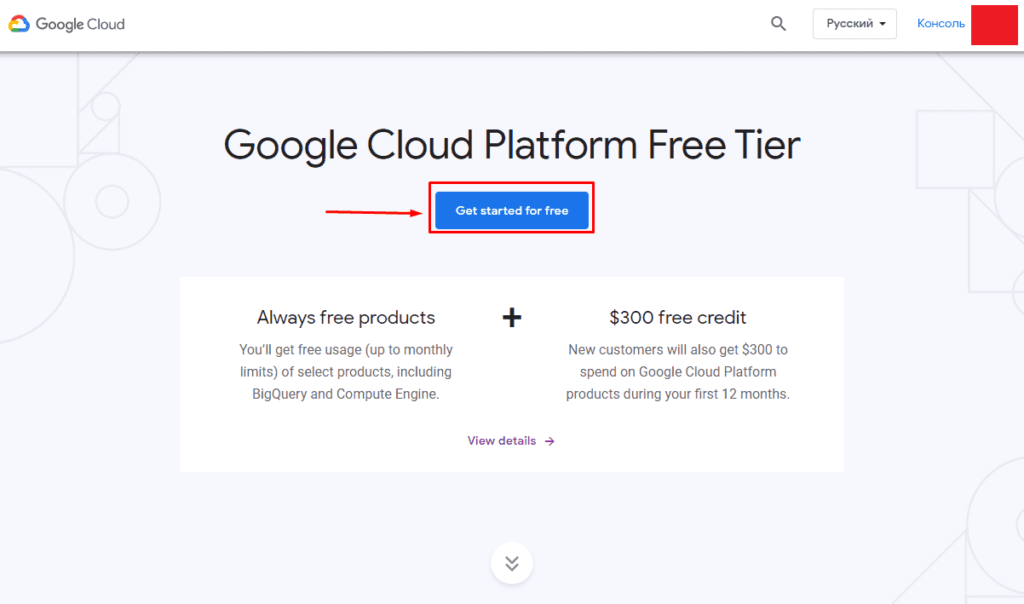Open the View details link

coord(502,441)
